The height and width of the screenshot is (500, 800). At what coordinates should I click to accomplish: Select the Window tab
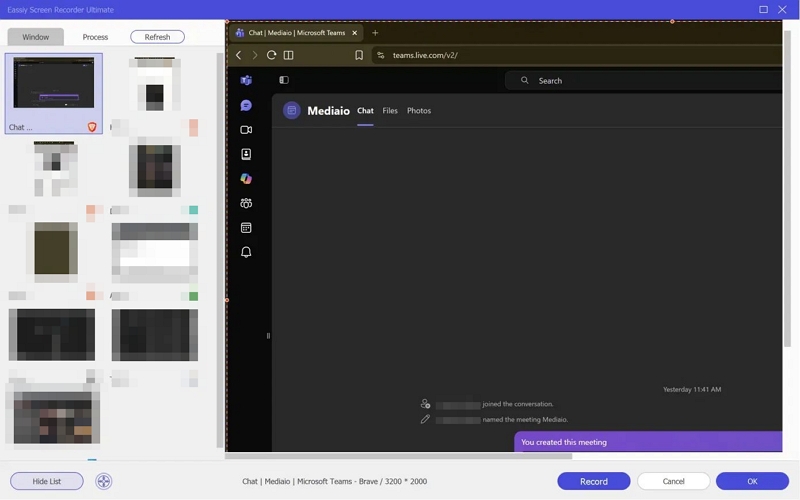pos(36,37)
